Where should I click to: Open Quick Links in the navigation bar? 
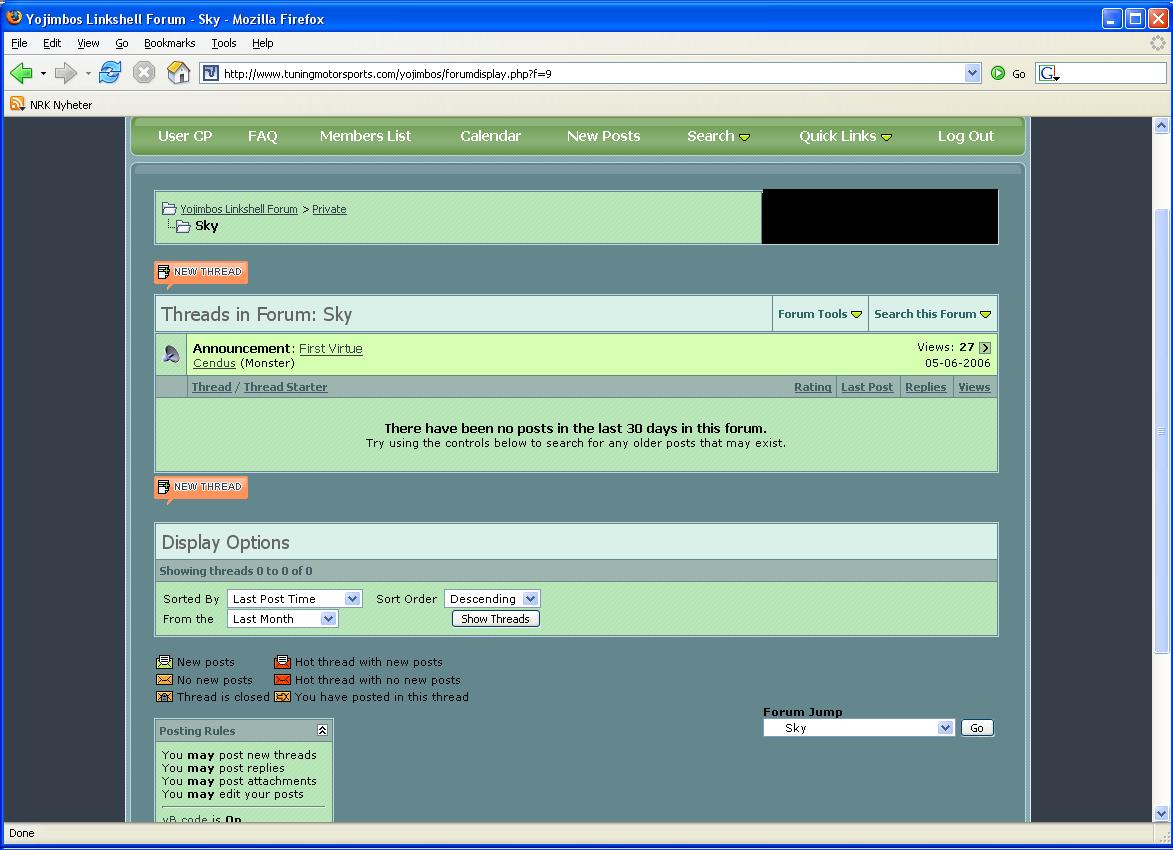click(845, 136)
